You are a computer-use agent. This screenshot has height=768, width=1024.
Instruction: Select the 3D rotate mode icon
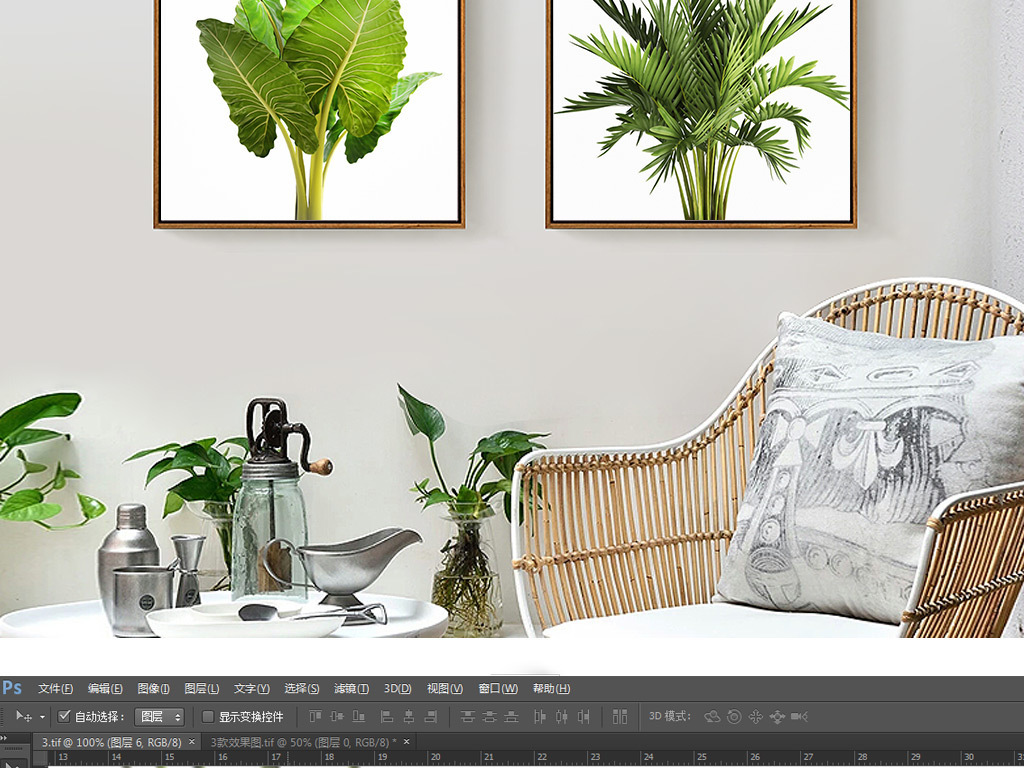point(713,717)
